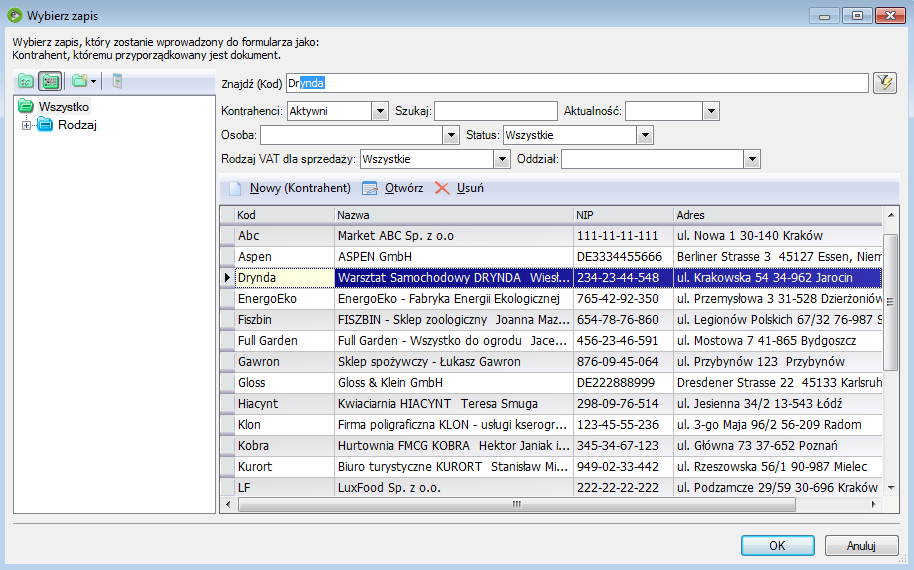
Task: Select the Hiacynt row code
Action: coord(284,403)
